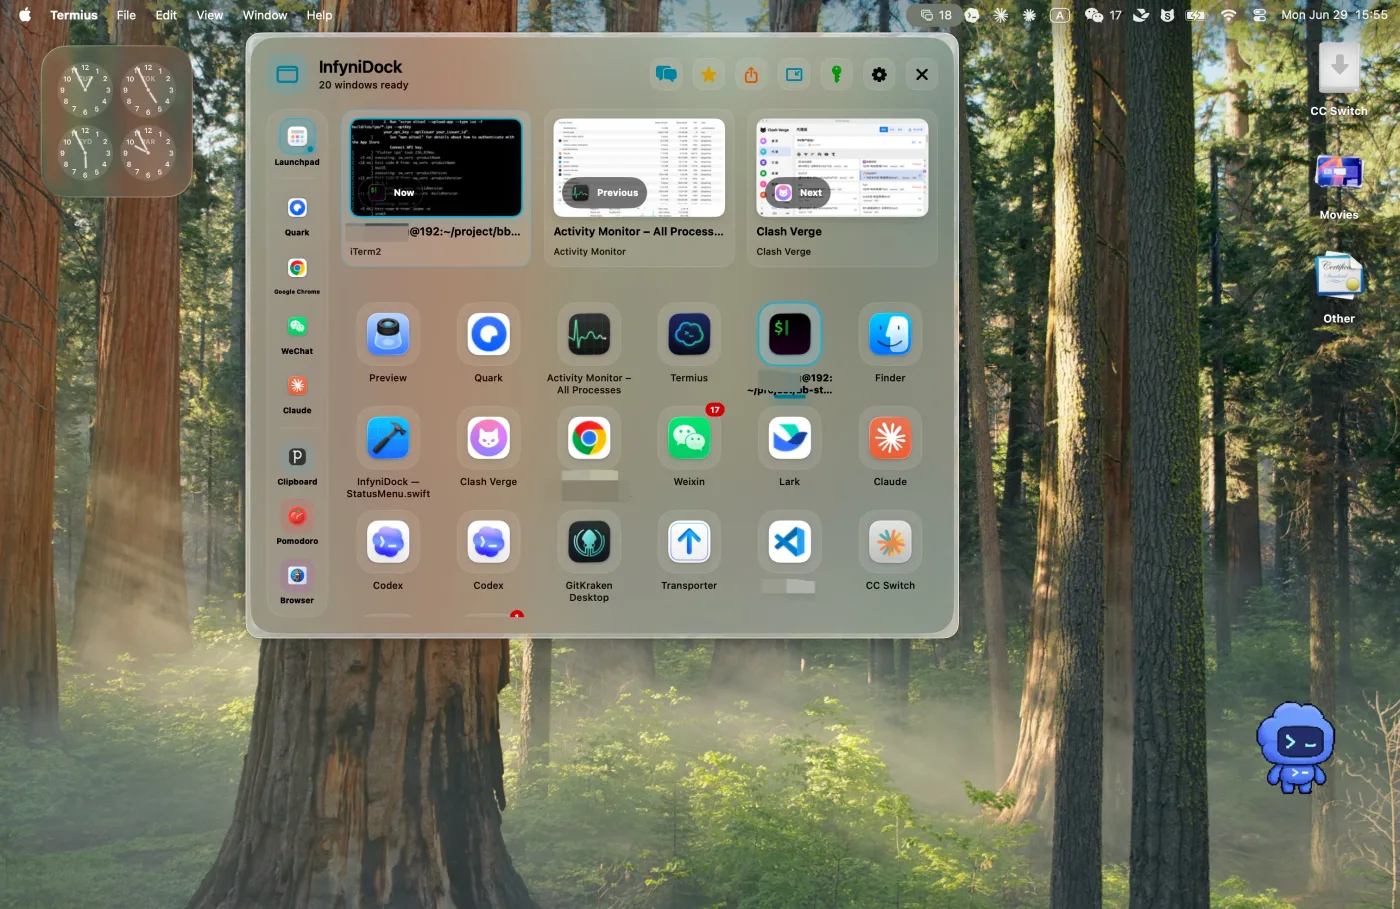Screen dimensions: 1400x909
Task: Open InfyniDock settings gear
Action: click(x=879, y=74)
